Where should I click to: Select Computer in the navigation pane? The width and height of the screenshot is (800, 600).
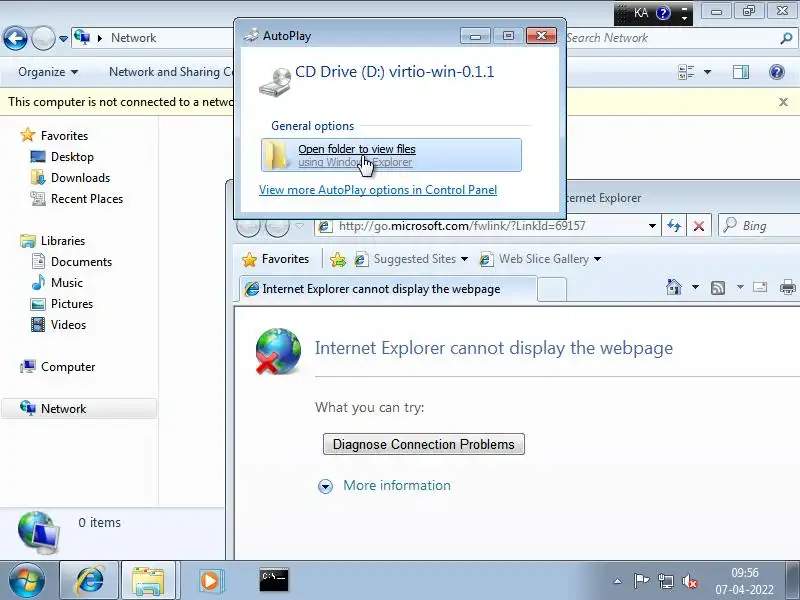(58, 366)
